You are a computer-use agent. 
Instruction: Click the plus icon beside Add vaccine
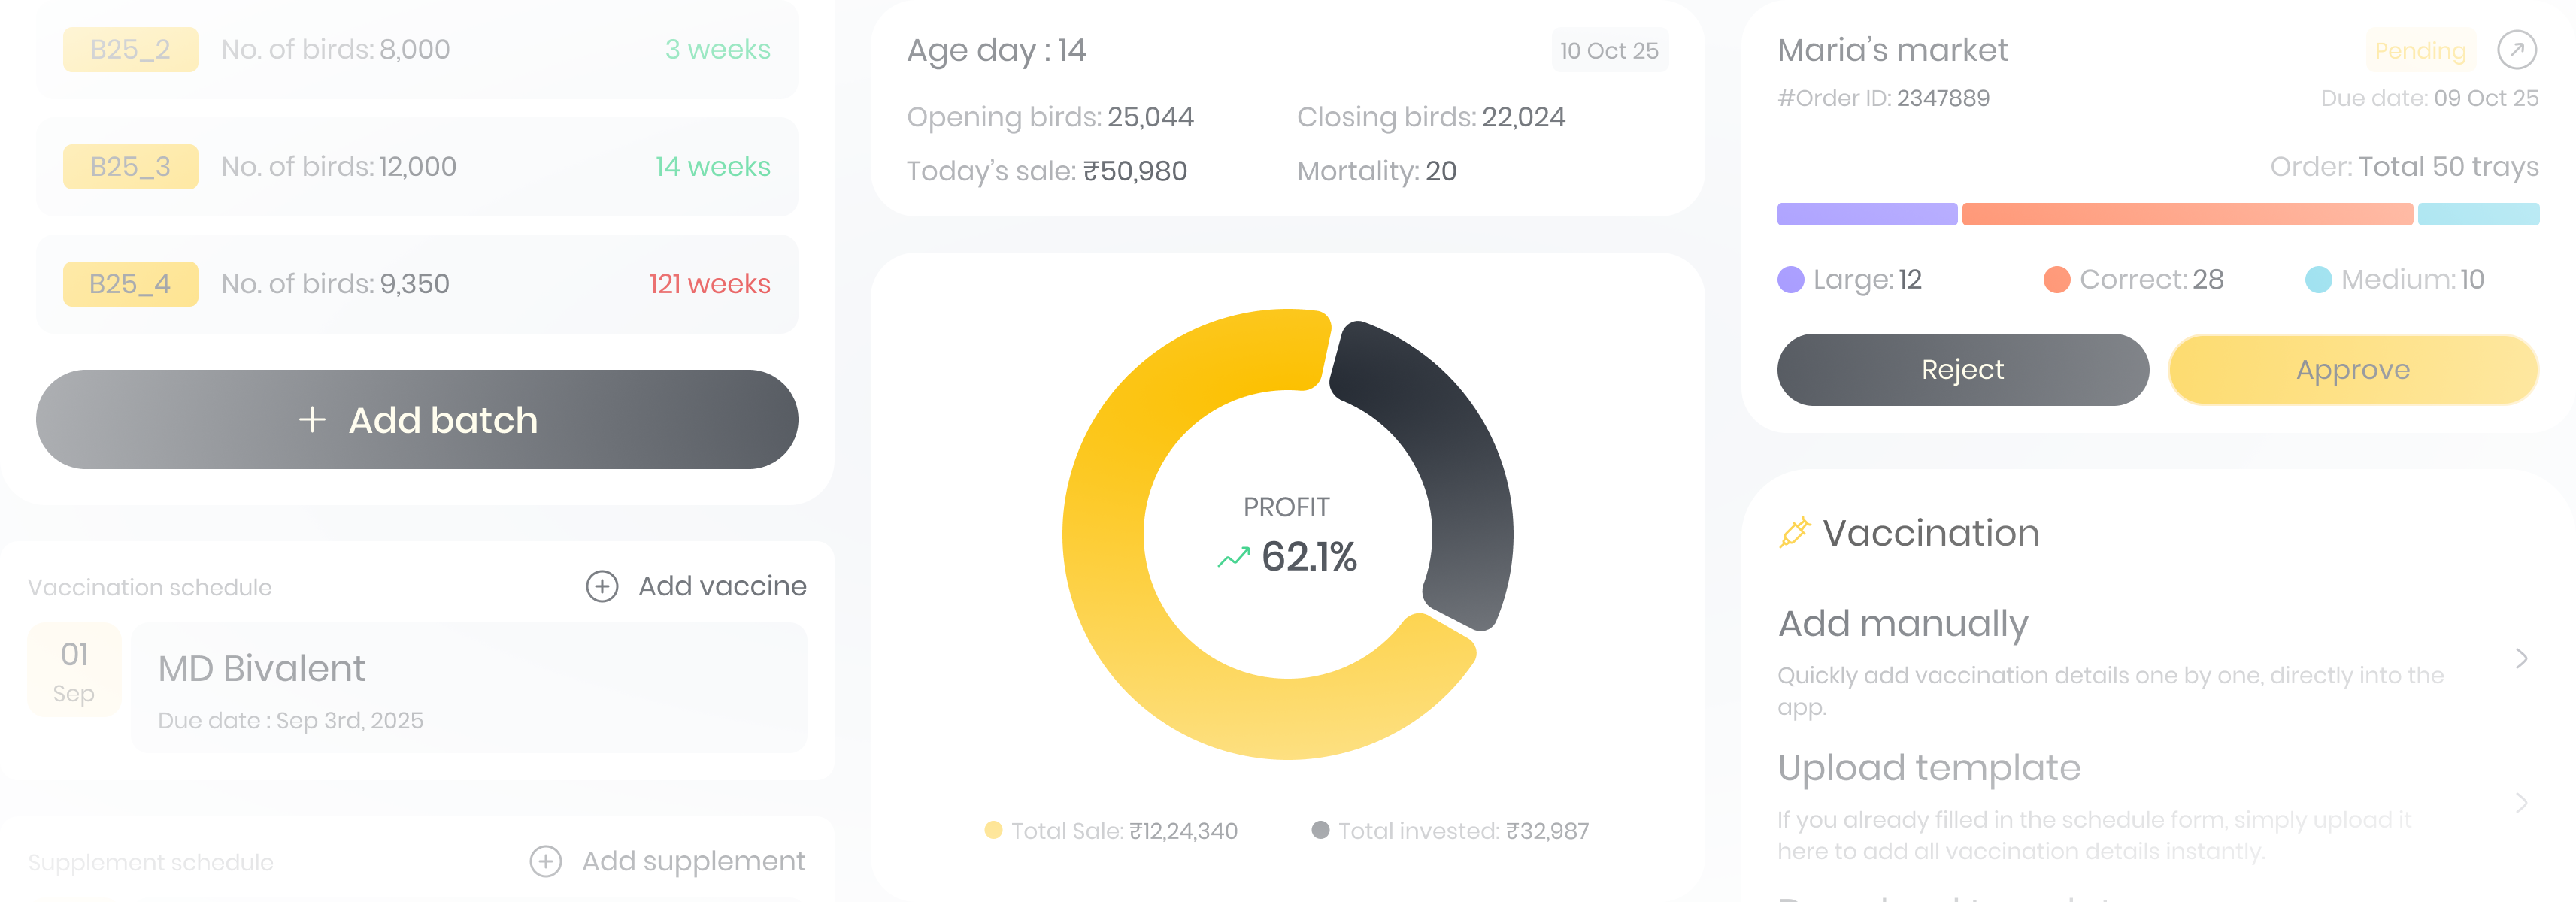(601, 586)
